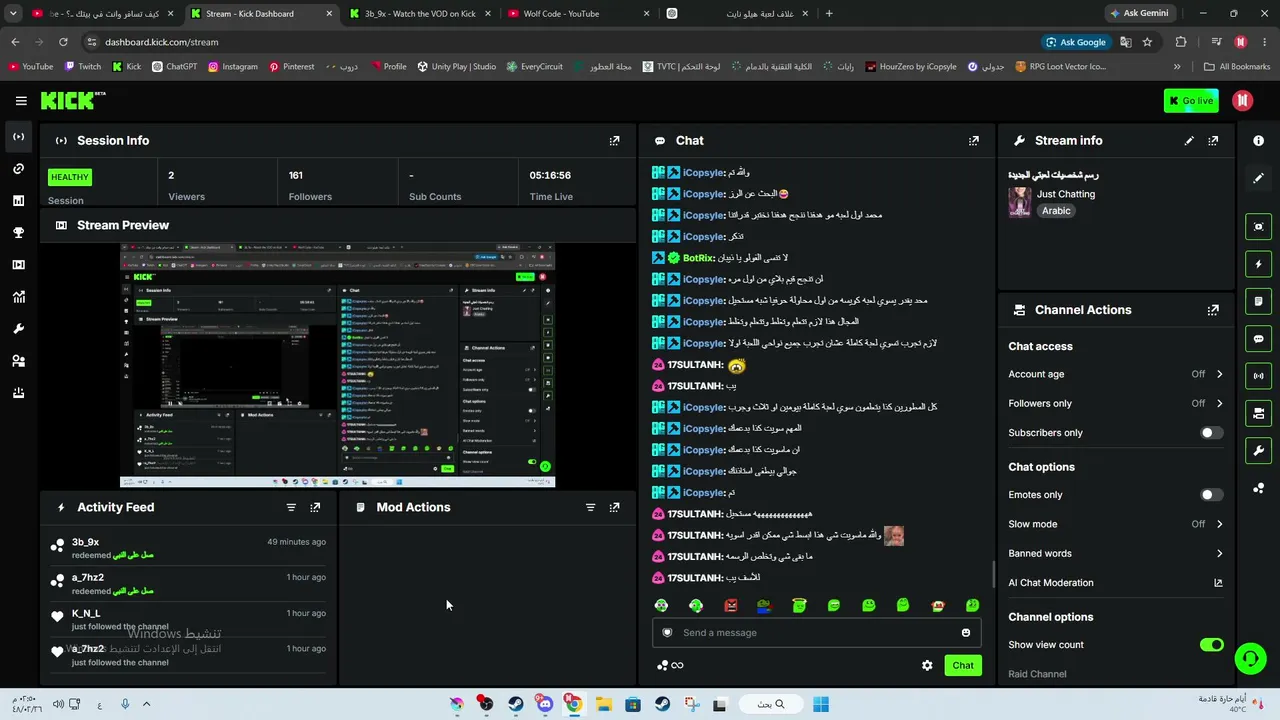This screenshot has width=1280, height=720.
Task: Open the ChatGPT bookmark
Action: tap(173, 67)
